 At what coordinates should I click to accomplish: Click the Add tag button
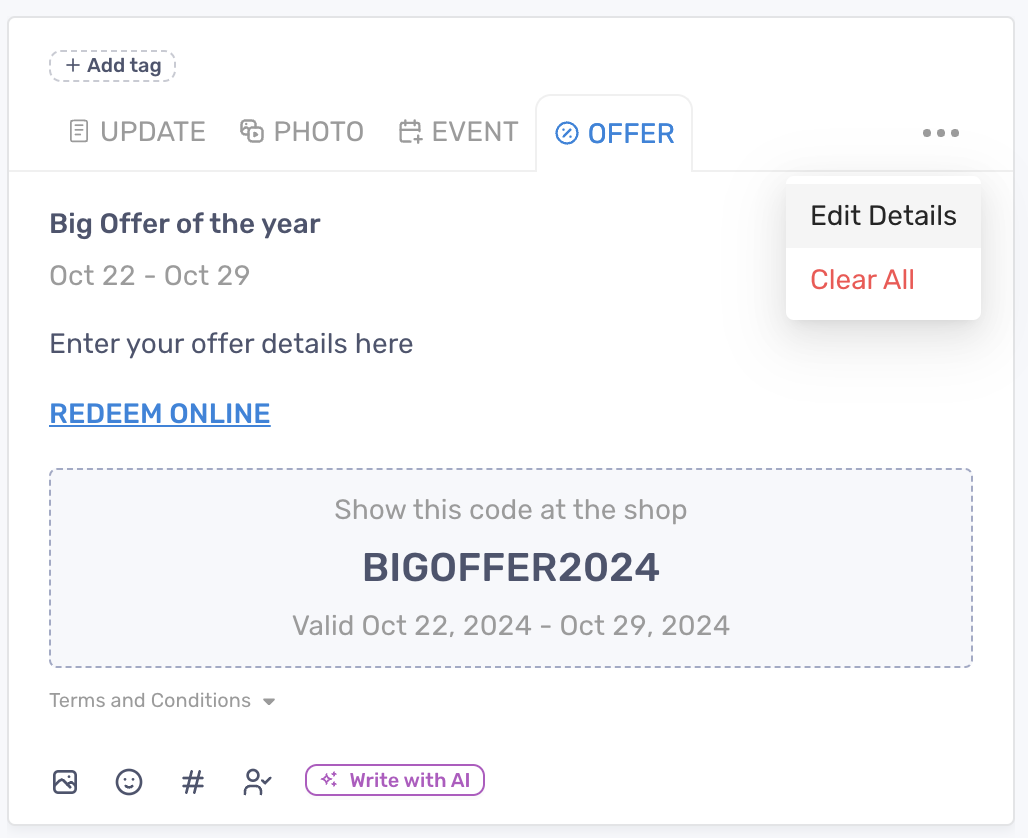click(112, 66)
